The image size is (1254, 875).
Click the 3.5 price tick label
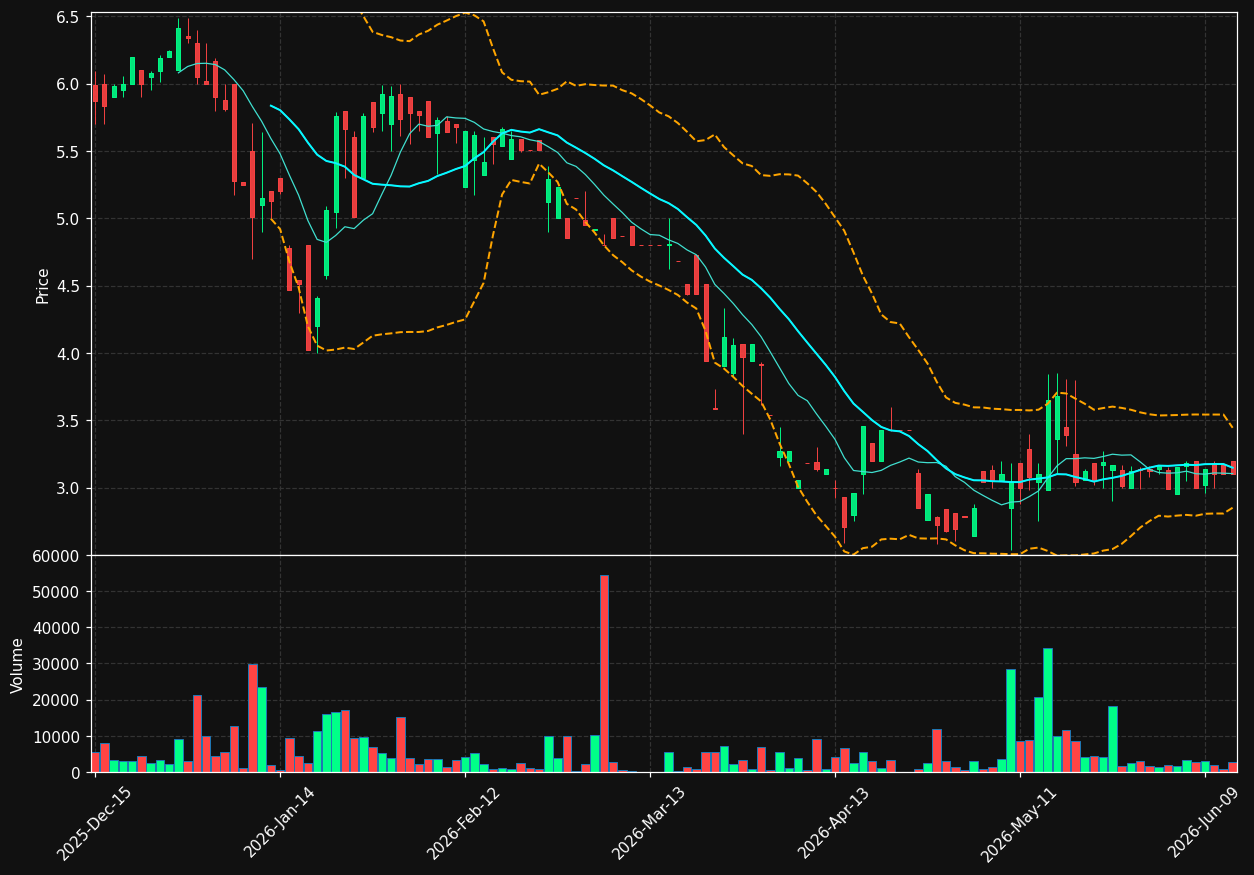tap(70, 421)
